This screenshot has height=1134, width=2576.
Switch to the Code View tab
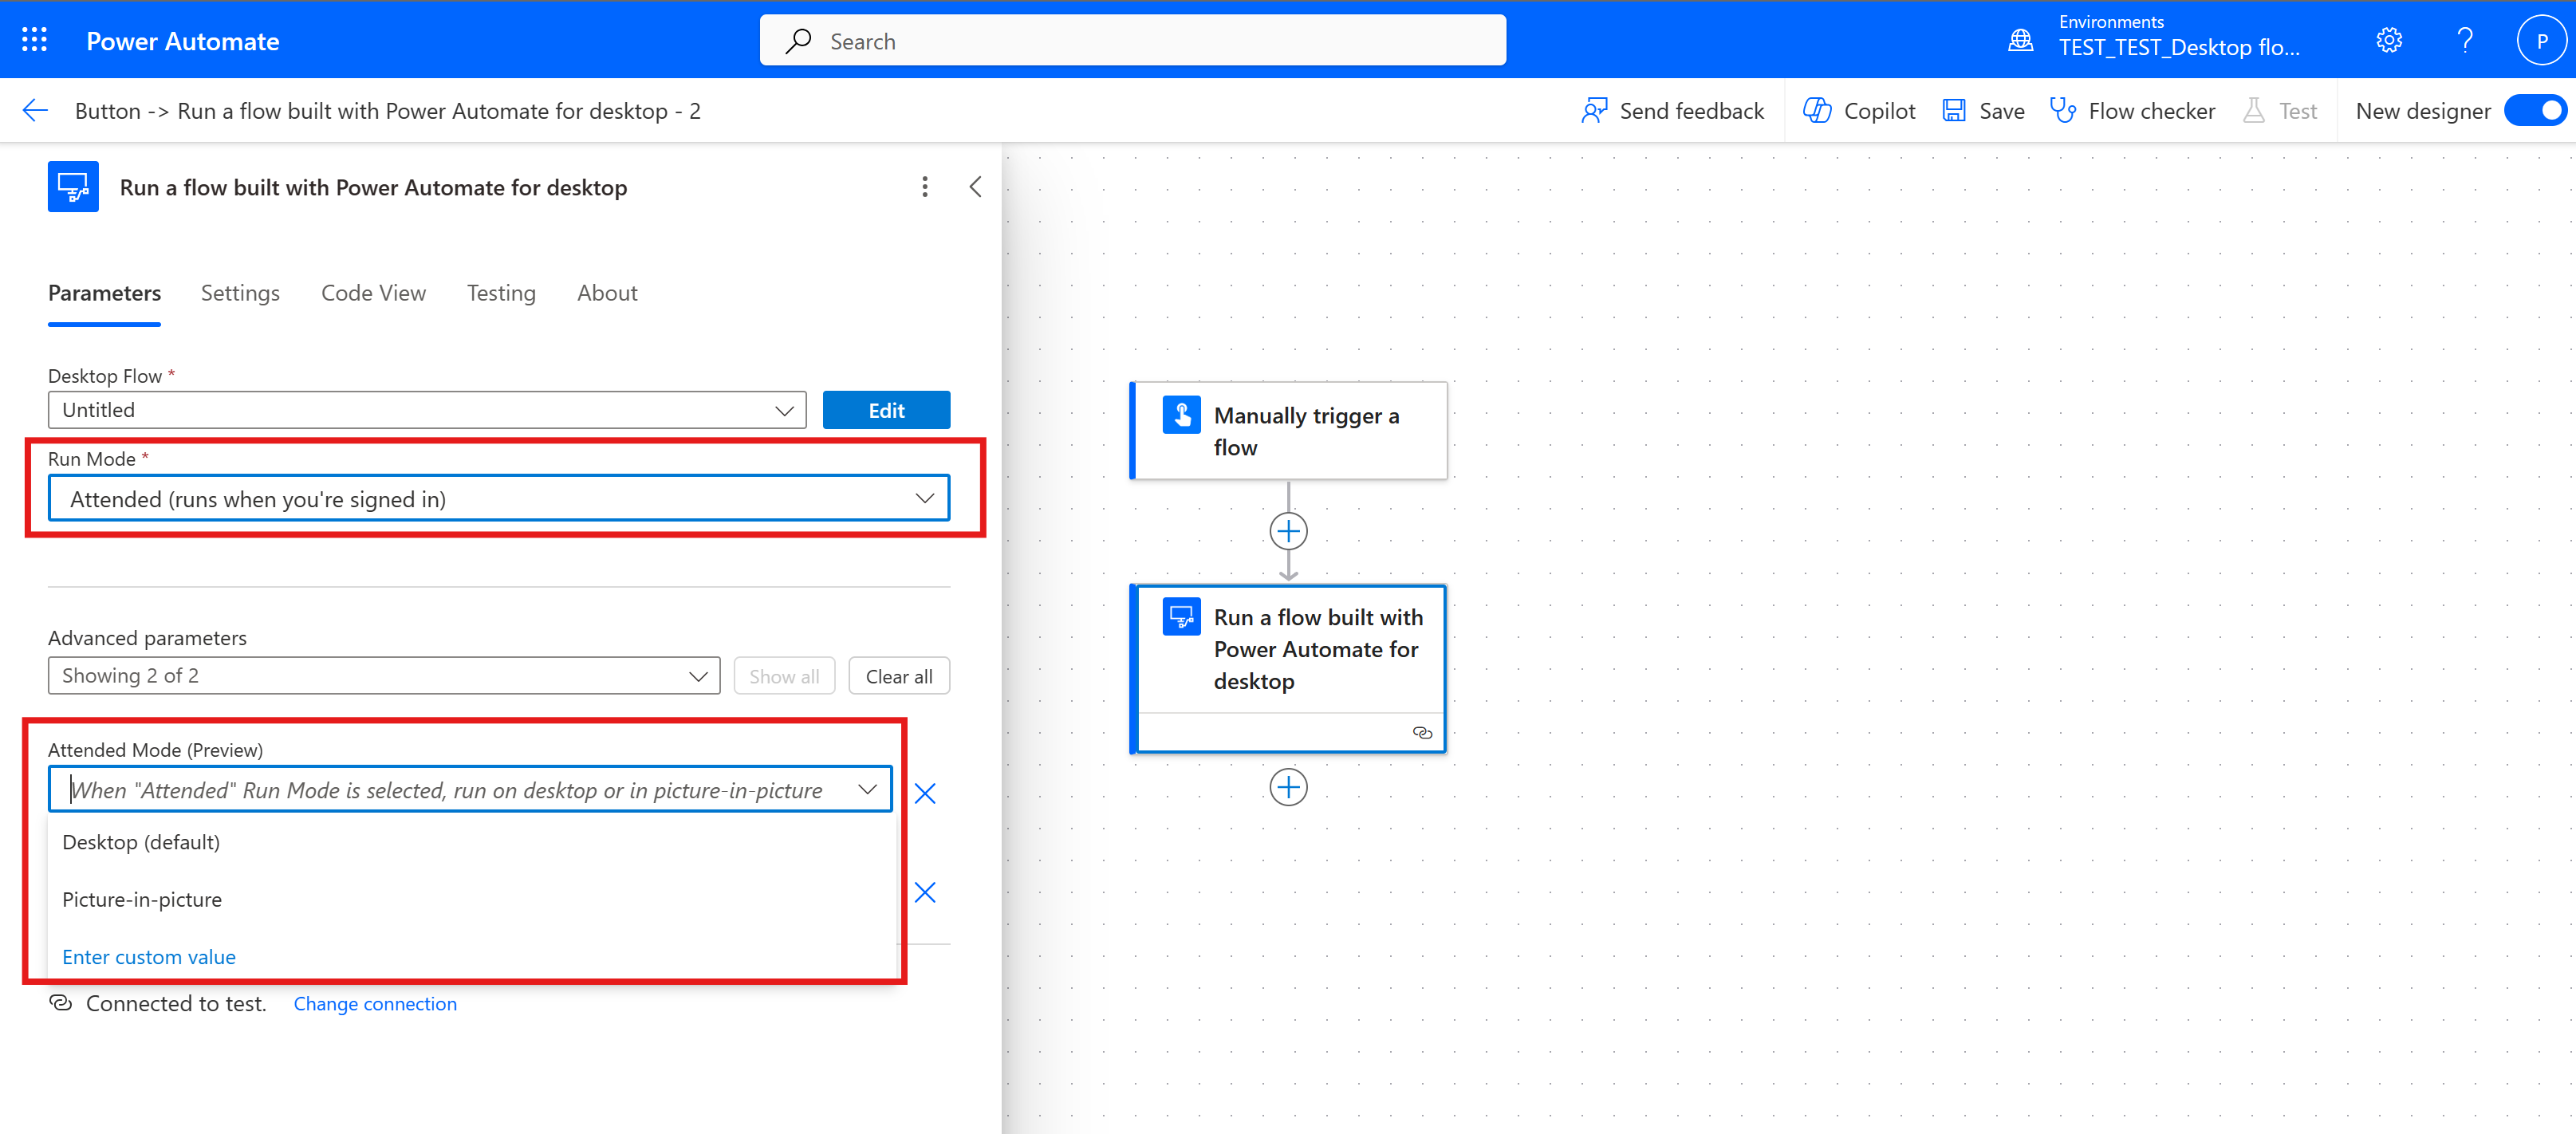click(x=373, y=293)
